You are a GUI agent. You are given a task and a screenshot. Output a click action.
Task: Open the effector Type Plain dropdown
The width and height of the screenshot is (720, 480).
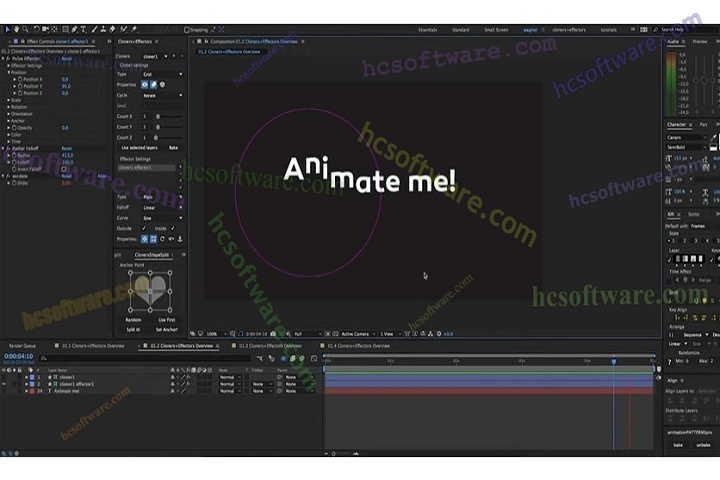click(x=162, y=197)
